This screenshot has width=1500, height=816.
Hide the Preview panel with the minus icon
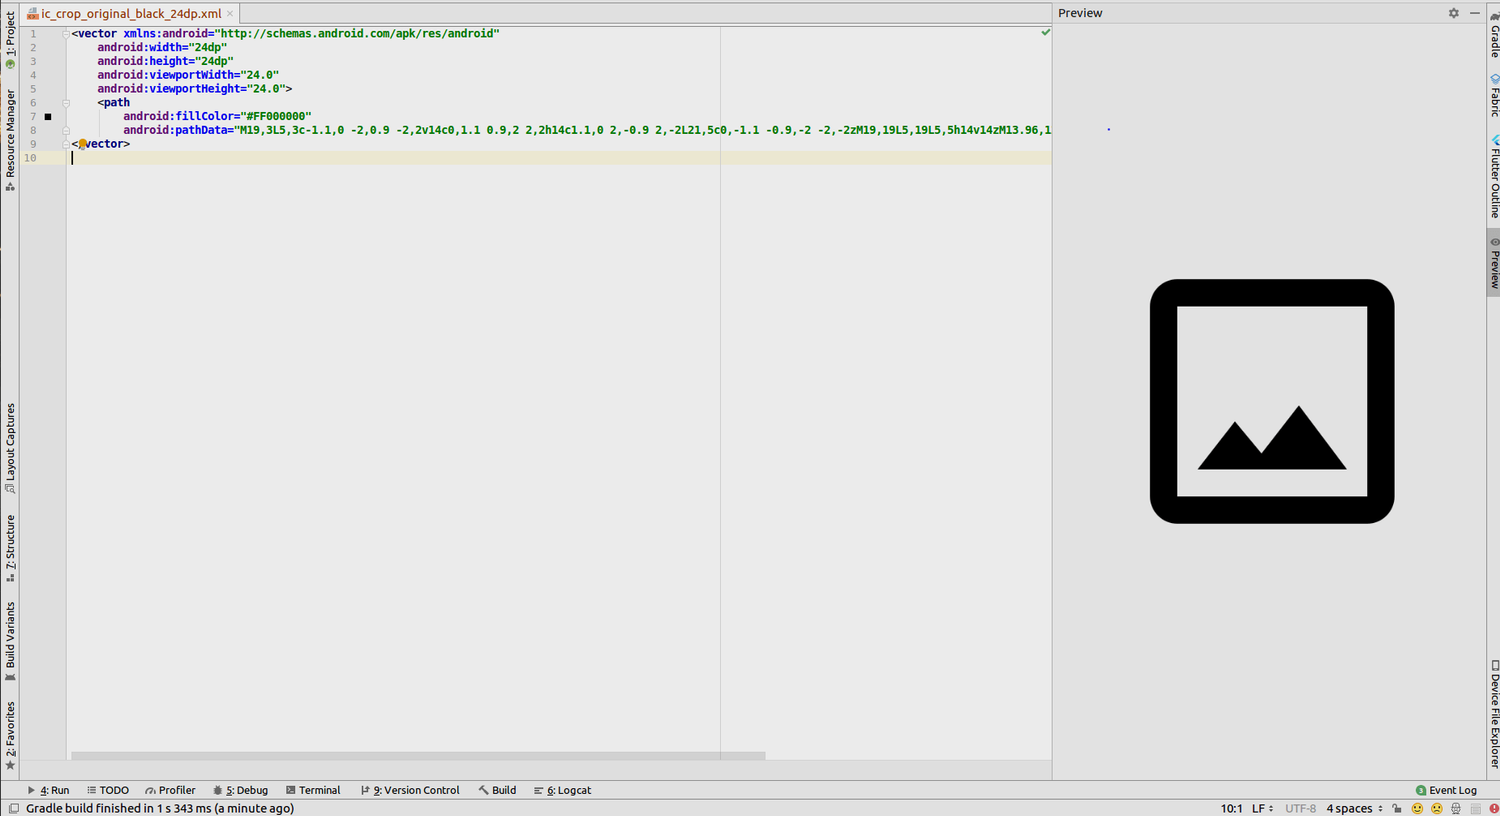pyautogui.click(x=1474, y=13)
